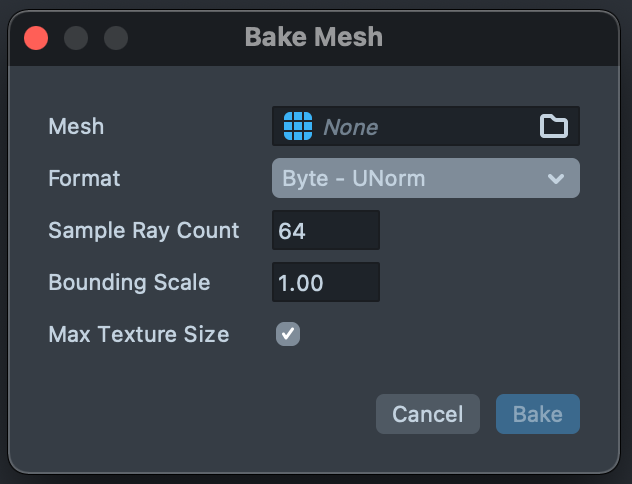Close the Bake Mesh dialog with red button
Image resolution: width=632 pixels, height=484 pixels.
click(x=36, y=38)
